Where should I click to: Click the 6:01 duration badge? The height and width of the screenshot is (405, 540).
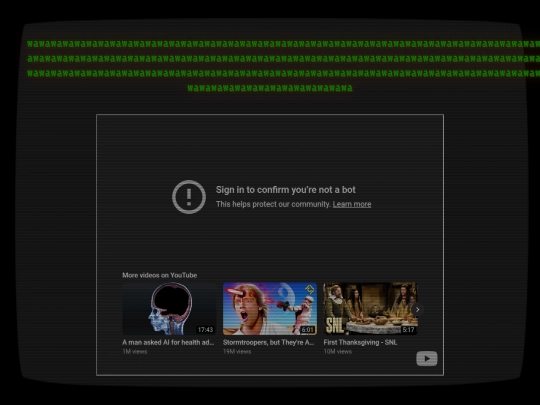(x=307, y=330)
